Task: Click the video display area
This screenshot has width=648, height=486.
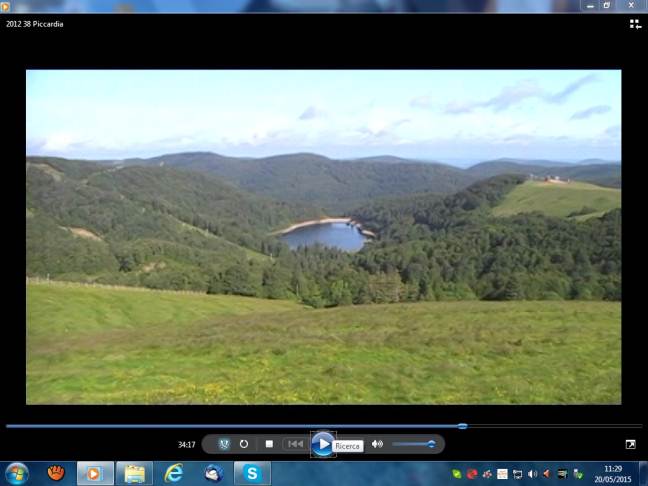Action: (323, 236)
